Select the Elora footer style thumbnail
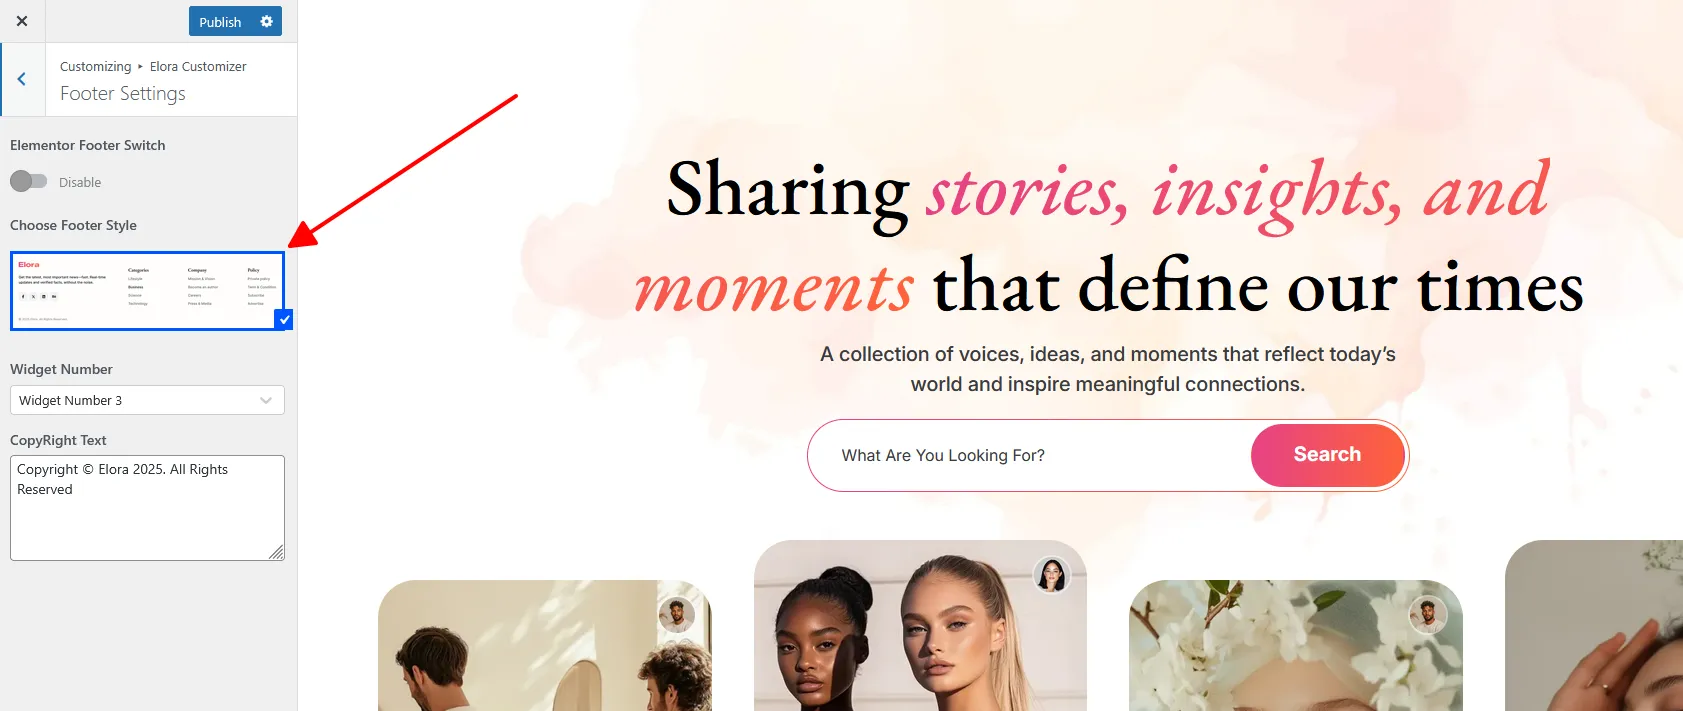The width and height of the screenshot is (1683, 711). pyautogui.click(x=147, y=290)
